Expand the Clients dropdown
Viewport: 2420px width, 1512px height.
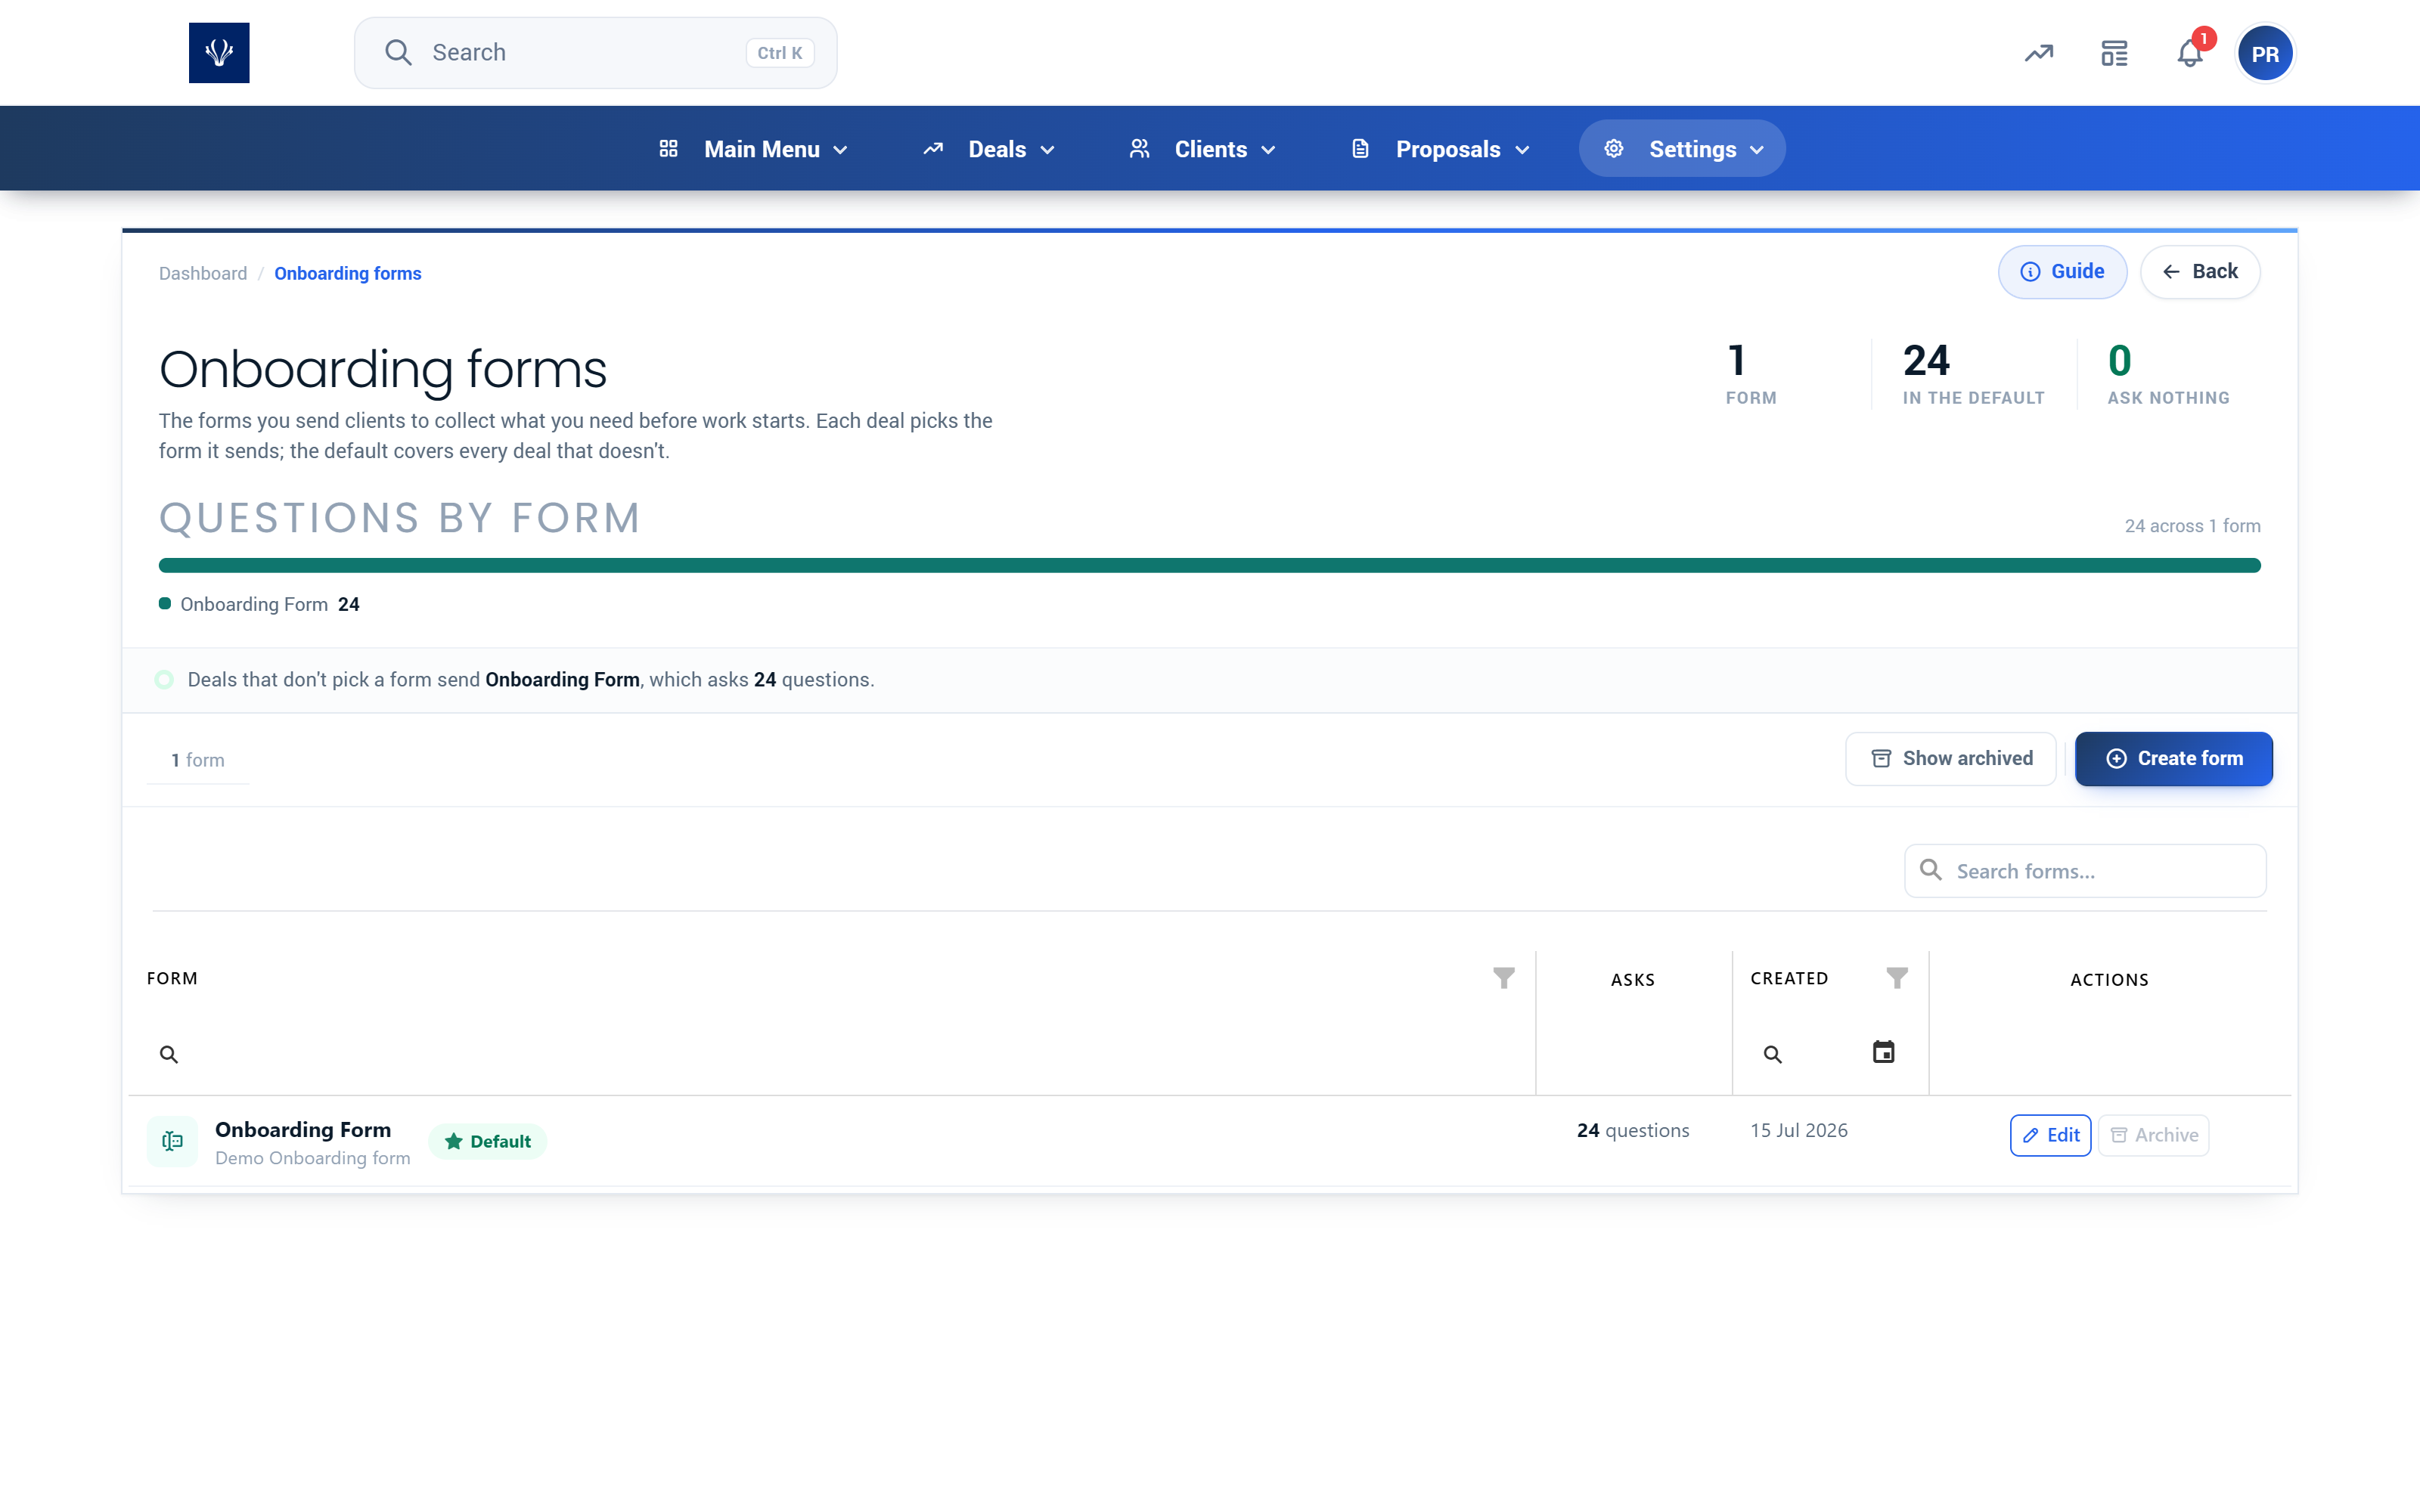[x=1202, y=149]
